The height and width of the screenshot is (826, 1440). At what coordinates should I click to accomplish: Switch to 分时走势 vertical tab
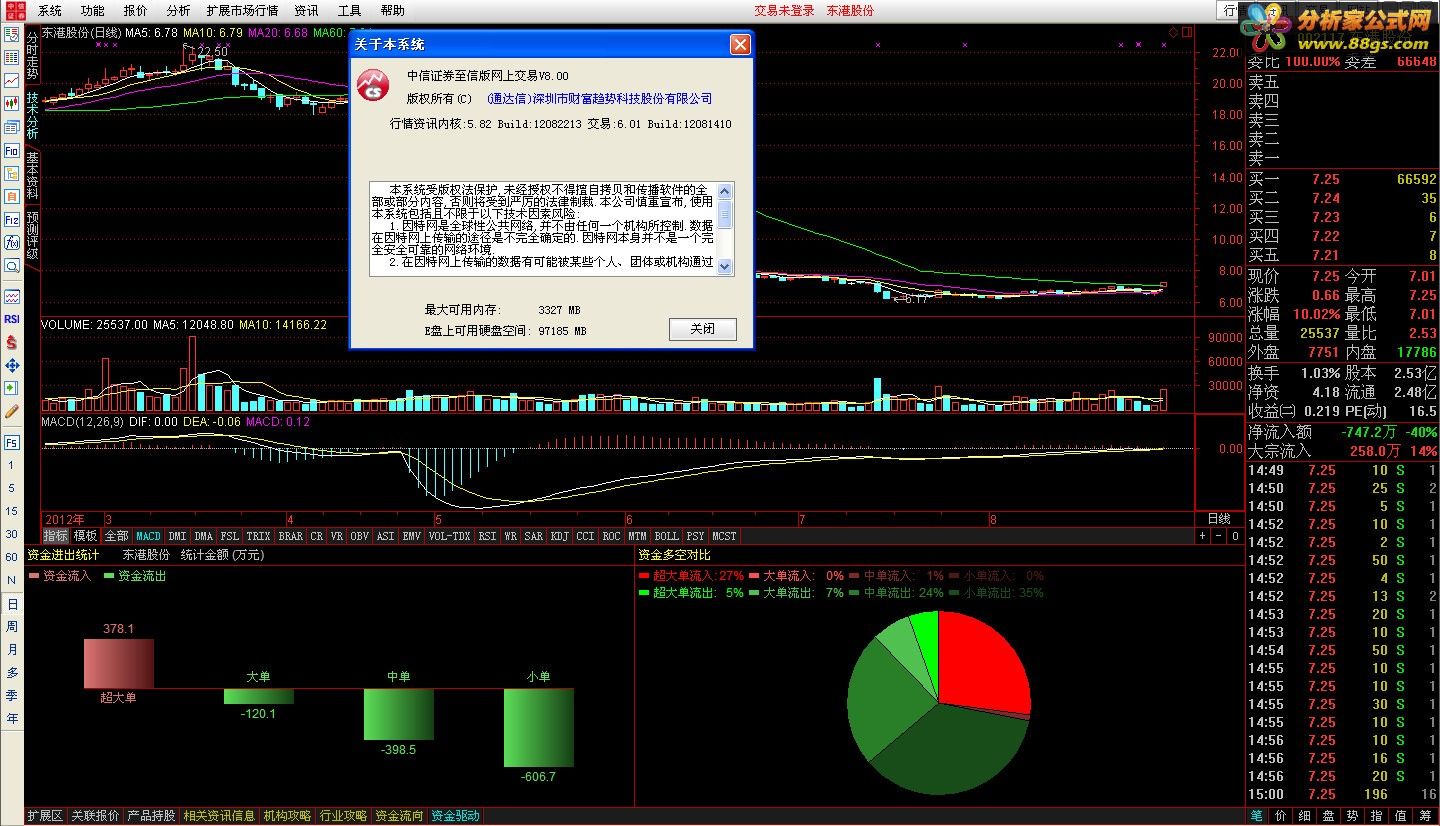(x=32, y=55)
